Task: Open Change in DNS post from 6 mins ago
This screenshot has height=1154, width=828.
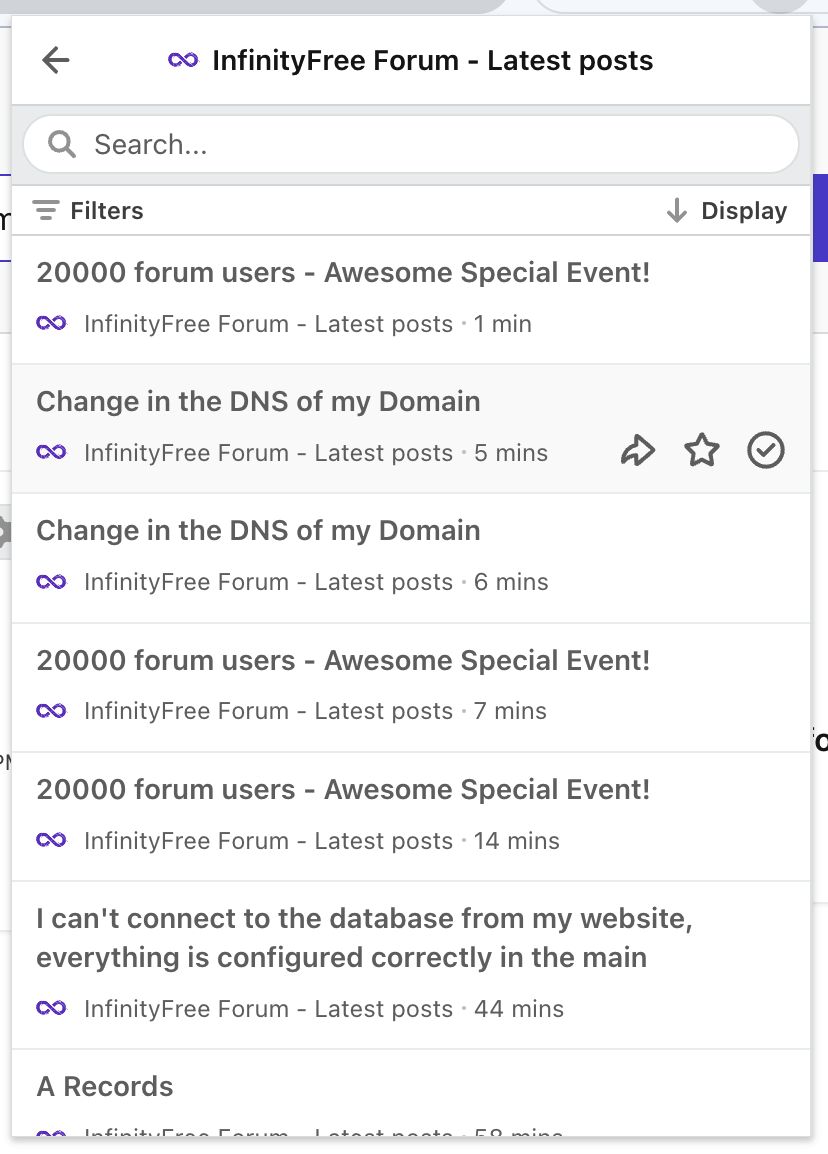Action: click(x=258, y=531)
